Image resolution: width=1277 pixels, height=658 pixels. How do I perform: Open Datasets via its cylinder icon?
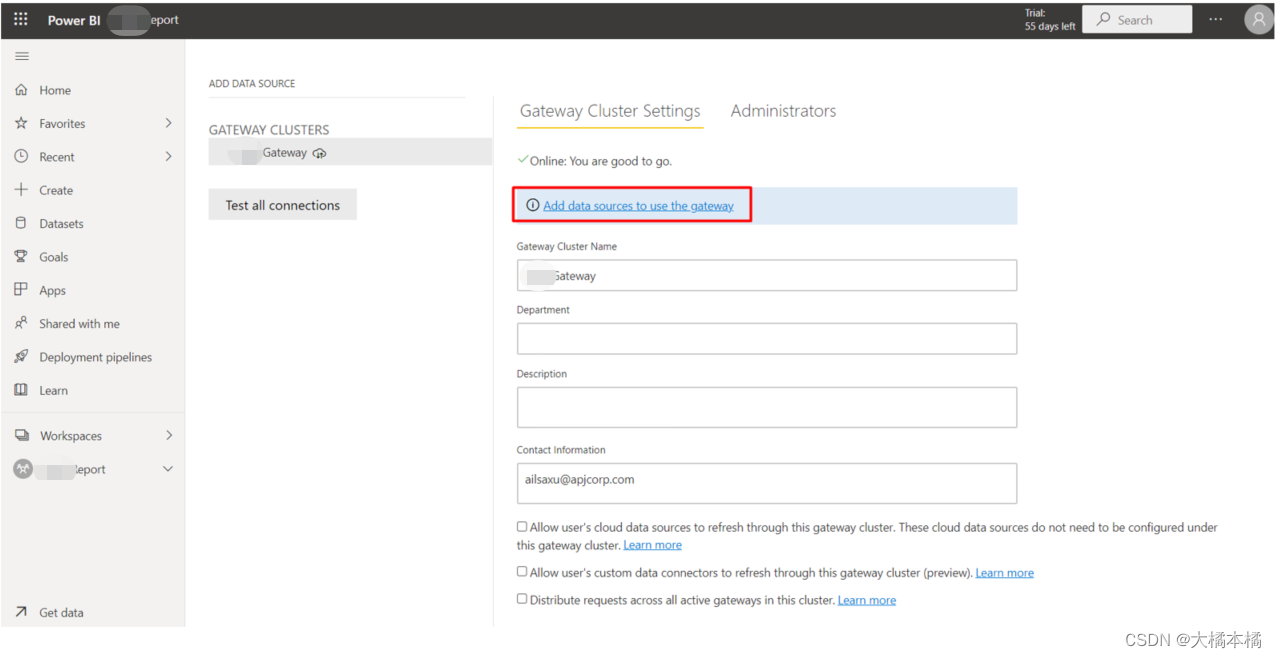(21, 223)
